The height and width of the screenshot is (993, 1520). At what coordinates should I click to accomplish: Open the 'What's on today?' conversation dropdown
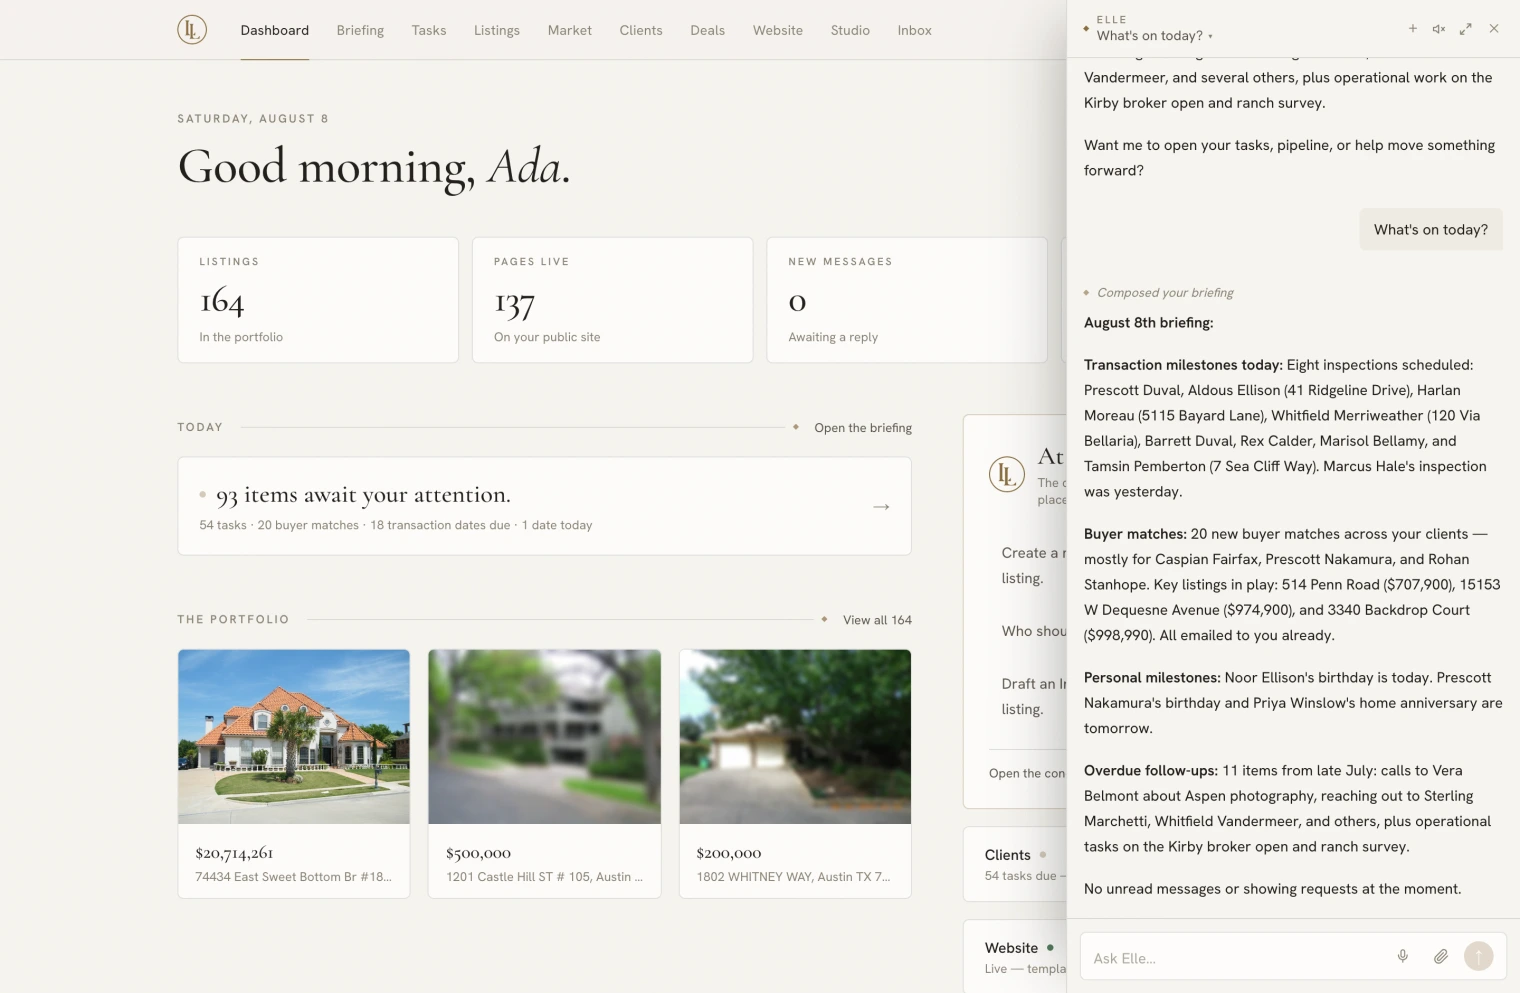pos(1154,36)
